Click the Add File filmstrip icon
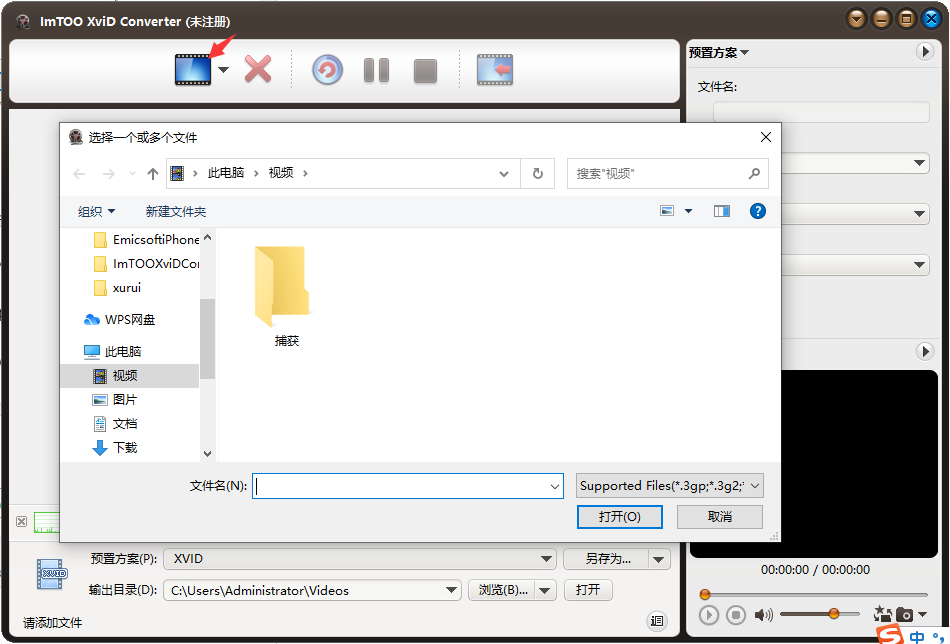This screenshot has width=950, height=644. pyautogui.click(x=193, y=70)
